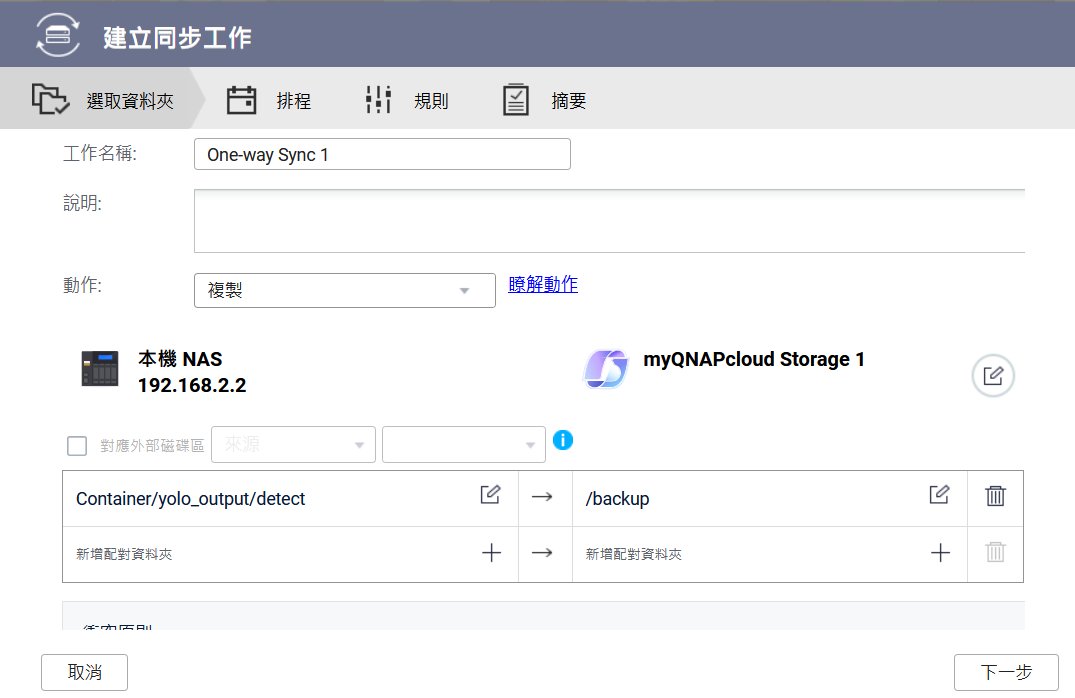Image resolution: width=1075 pixels, height=698 pixels.
Task: Open the 瞭解動作 link
Action: tap(543, 284)
